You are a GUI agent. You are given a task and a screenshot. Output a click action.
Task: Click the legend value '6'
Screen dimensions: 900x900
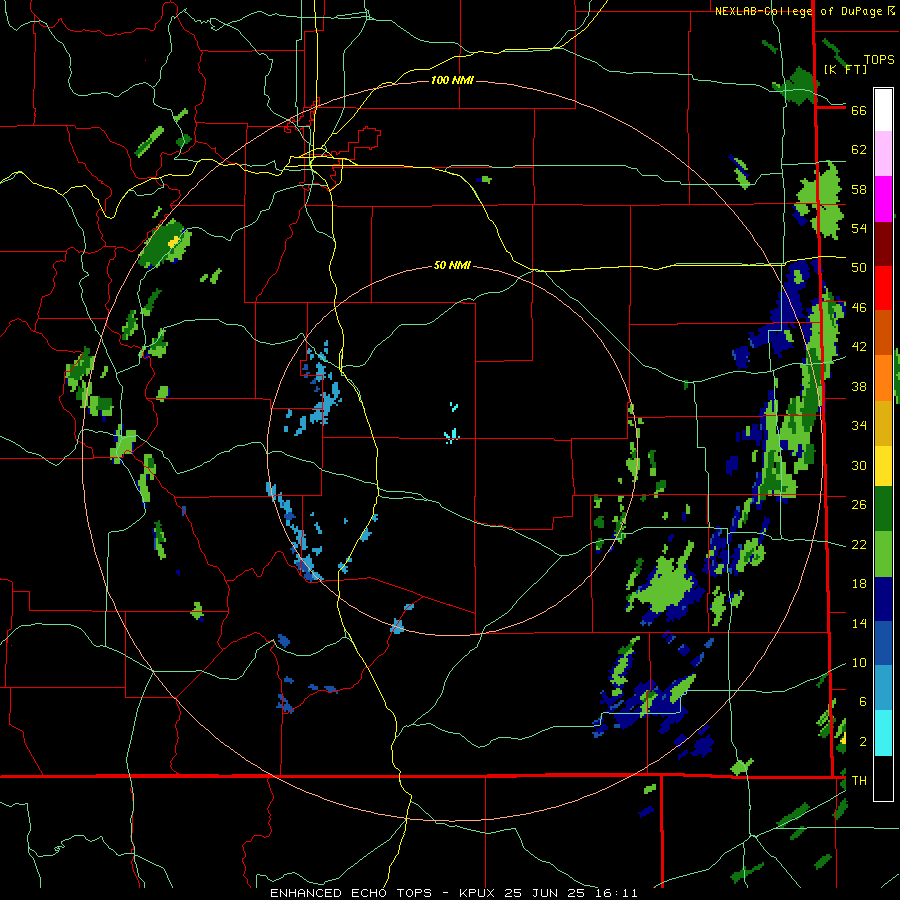(863, 702)
